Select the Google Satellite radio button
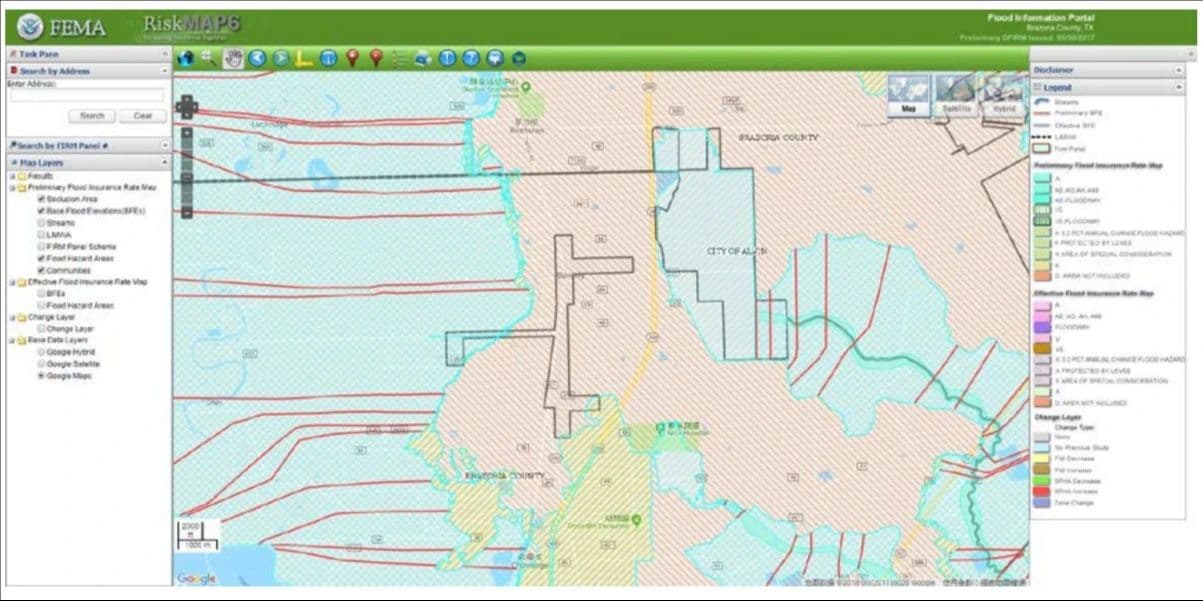Viewport: 1203px width, 601px height. click(x=41, y=364)
